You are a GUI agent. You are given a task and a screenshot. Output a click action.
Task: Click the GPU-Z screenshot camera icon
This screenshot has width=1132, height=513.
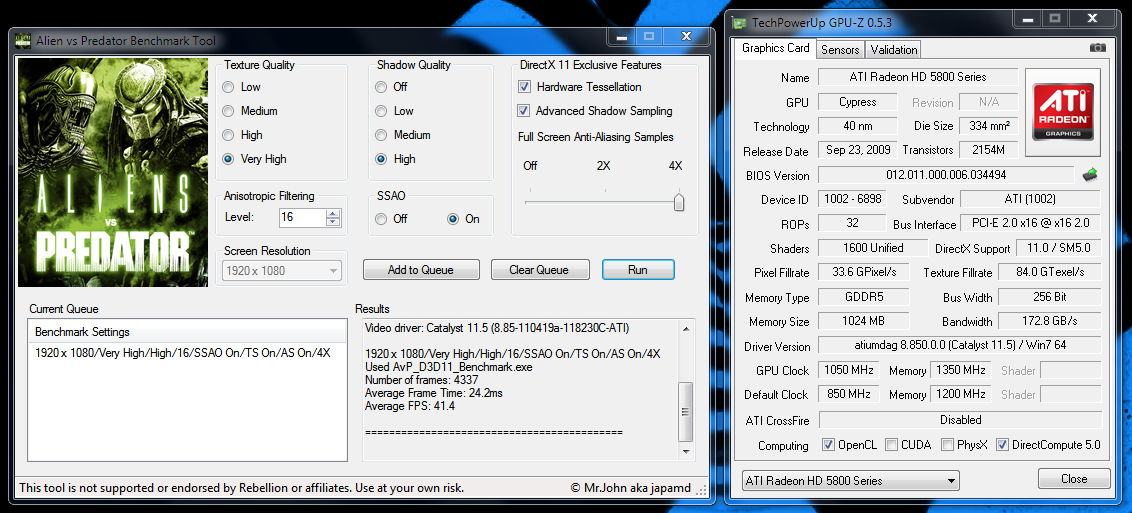(x=1097, y=48)
